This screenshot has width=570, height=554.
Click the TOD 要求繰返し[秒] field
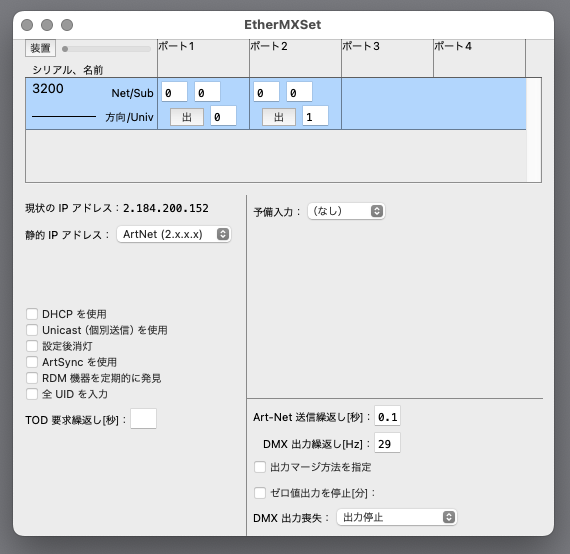pos(144,419)
